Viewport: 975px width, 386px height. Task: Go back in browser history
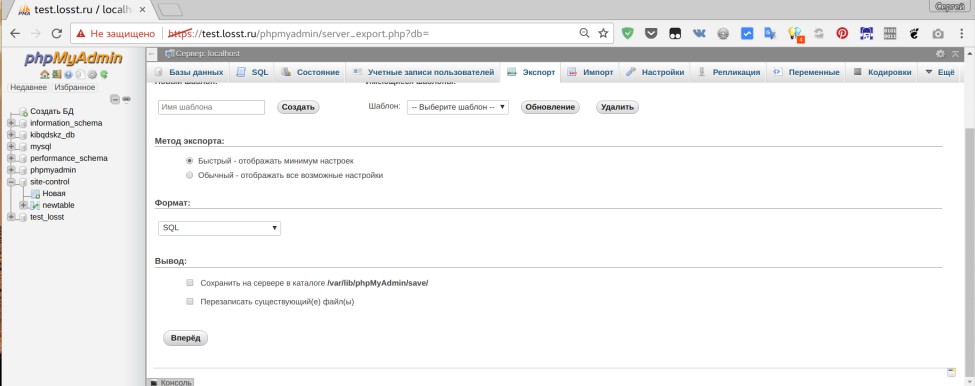pos(16,34)
